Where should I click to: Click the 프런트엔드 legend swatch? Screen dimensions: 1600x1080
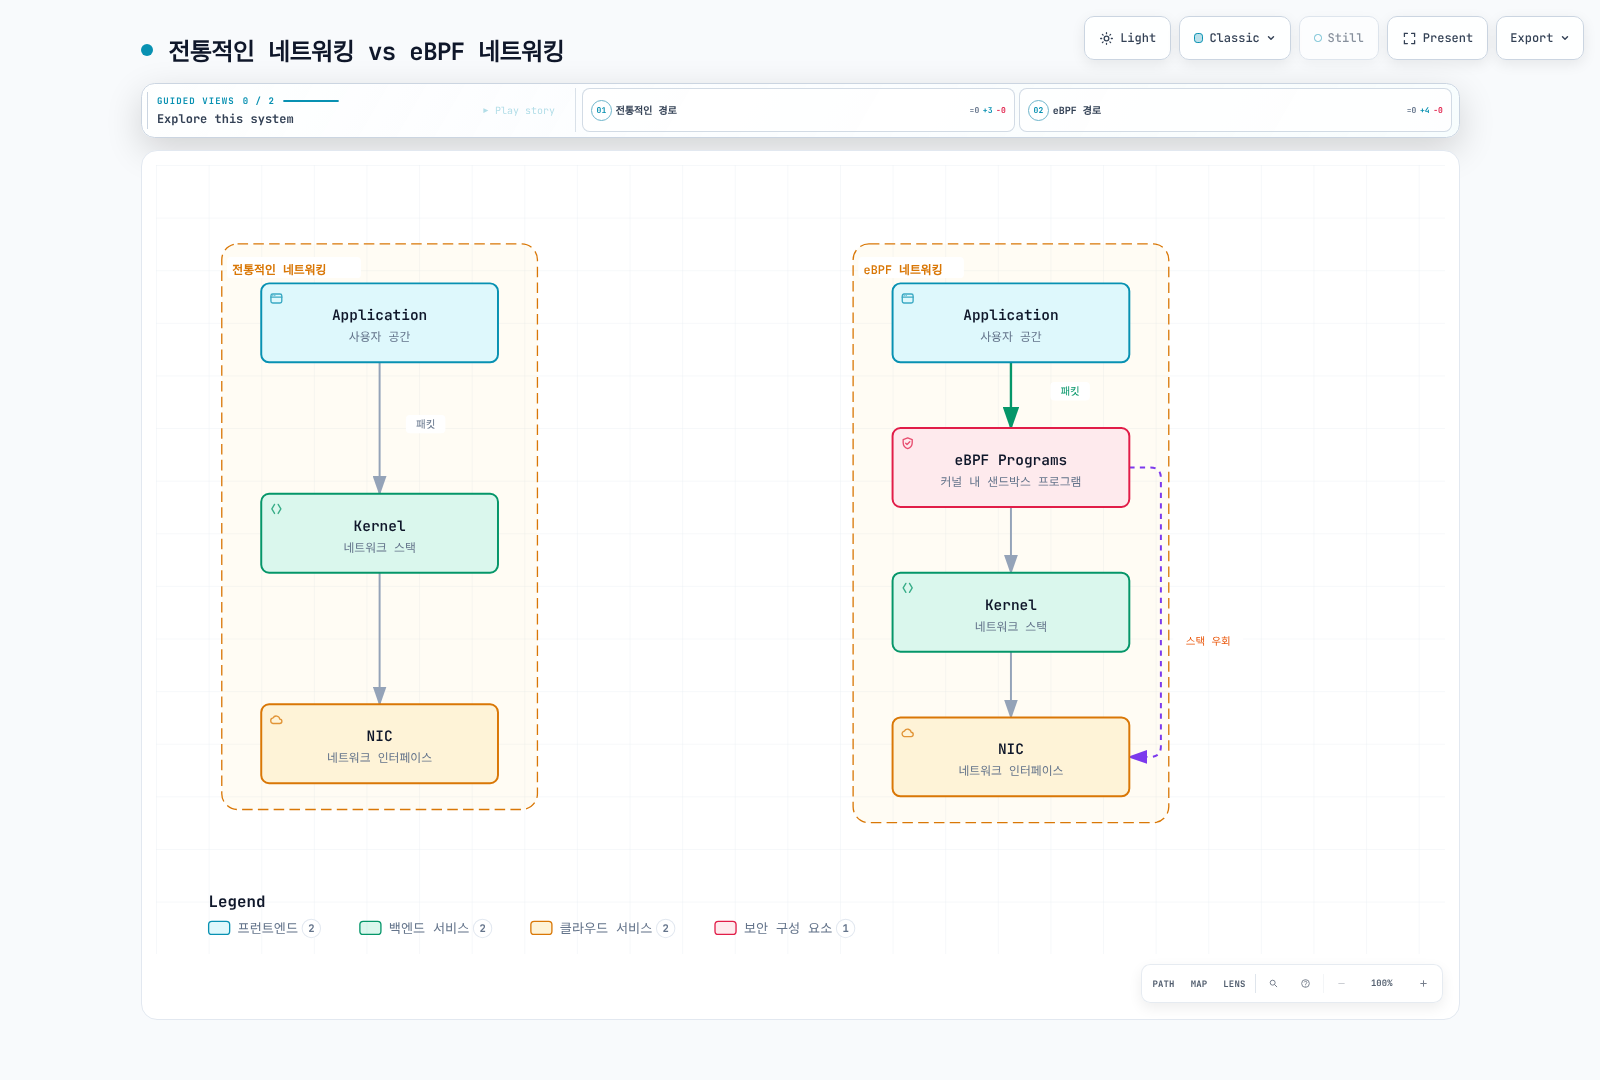[219, 928]
